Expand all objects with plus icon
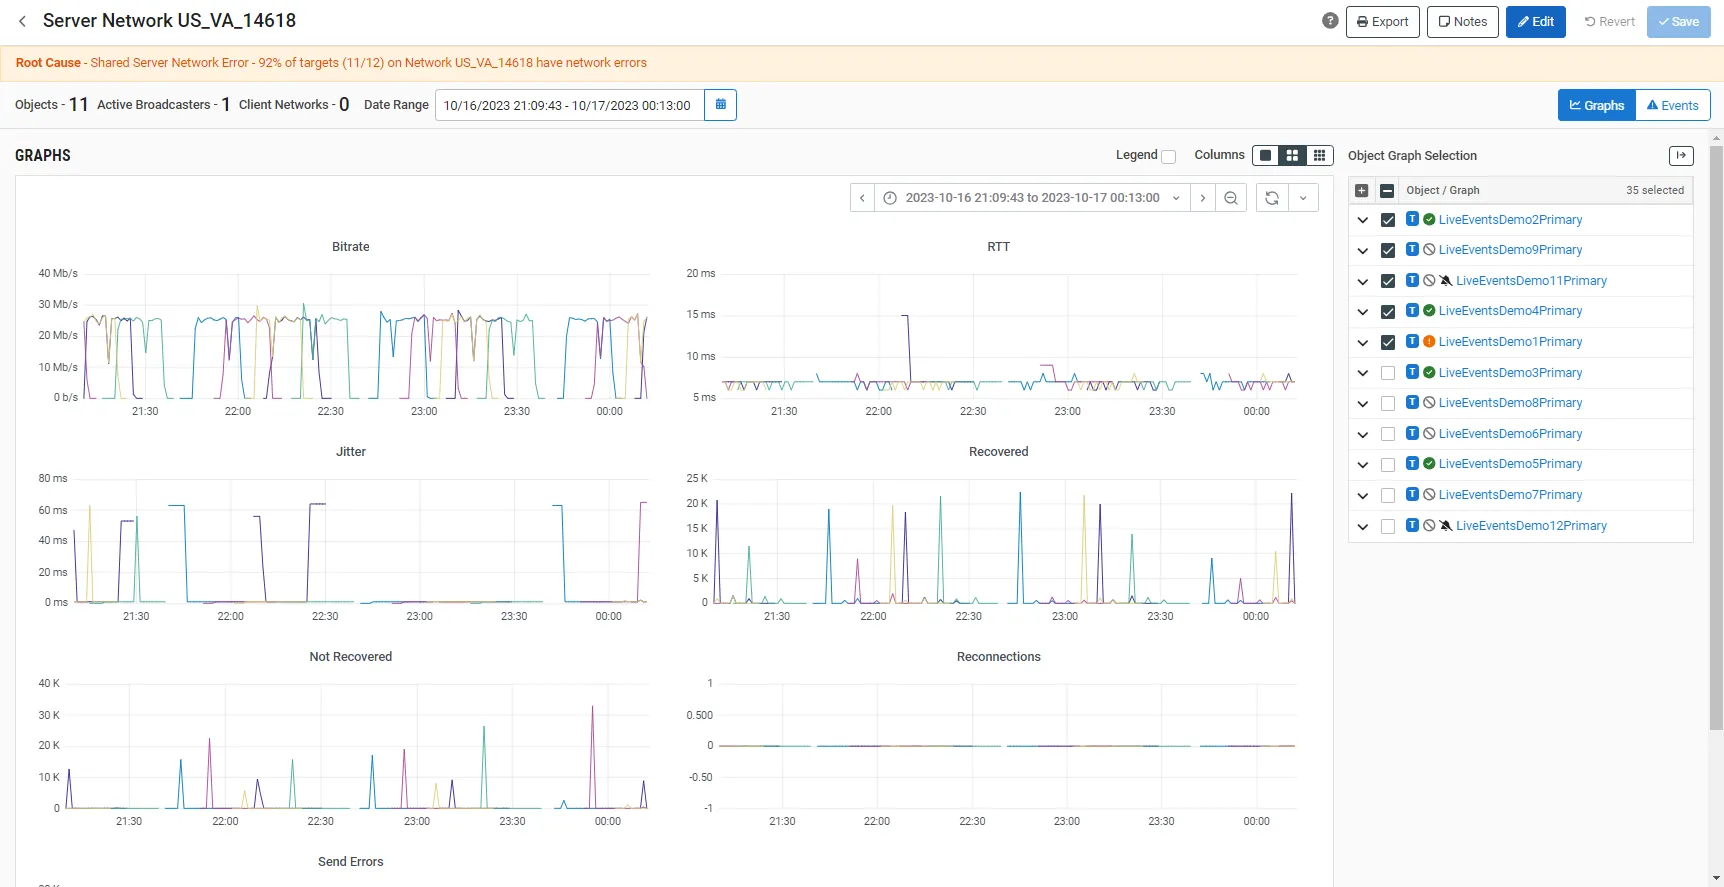Image resolution: width=1724 pixels, height=887 pixels. 1361,190
